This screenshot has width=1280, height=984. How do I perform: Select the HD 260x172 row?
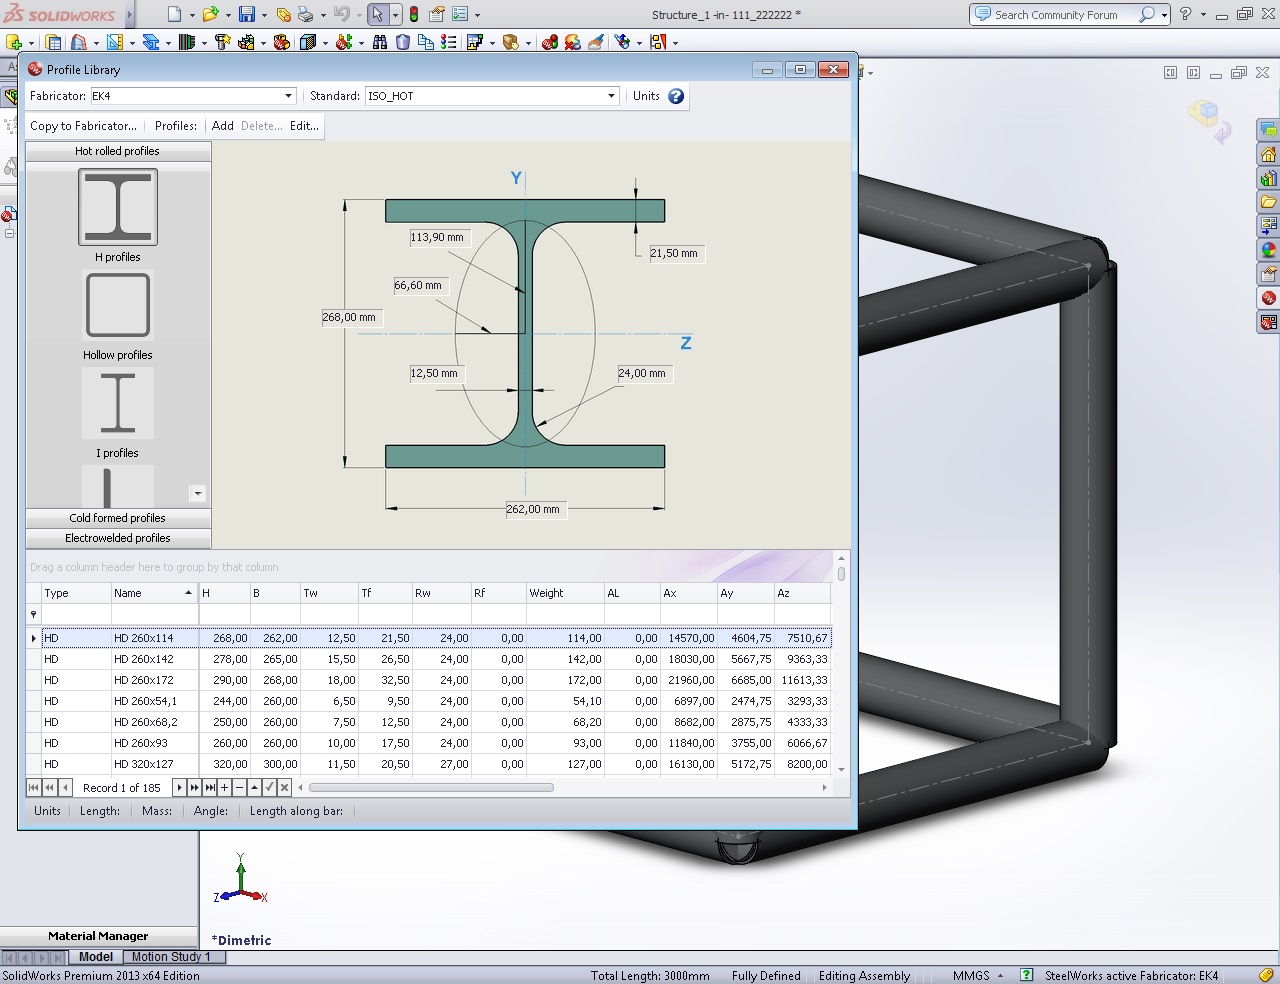[436, 680]
